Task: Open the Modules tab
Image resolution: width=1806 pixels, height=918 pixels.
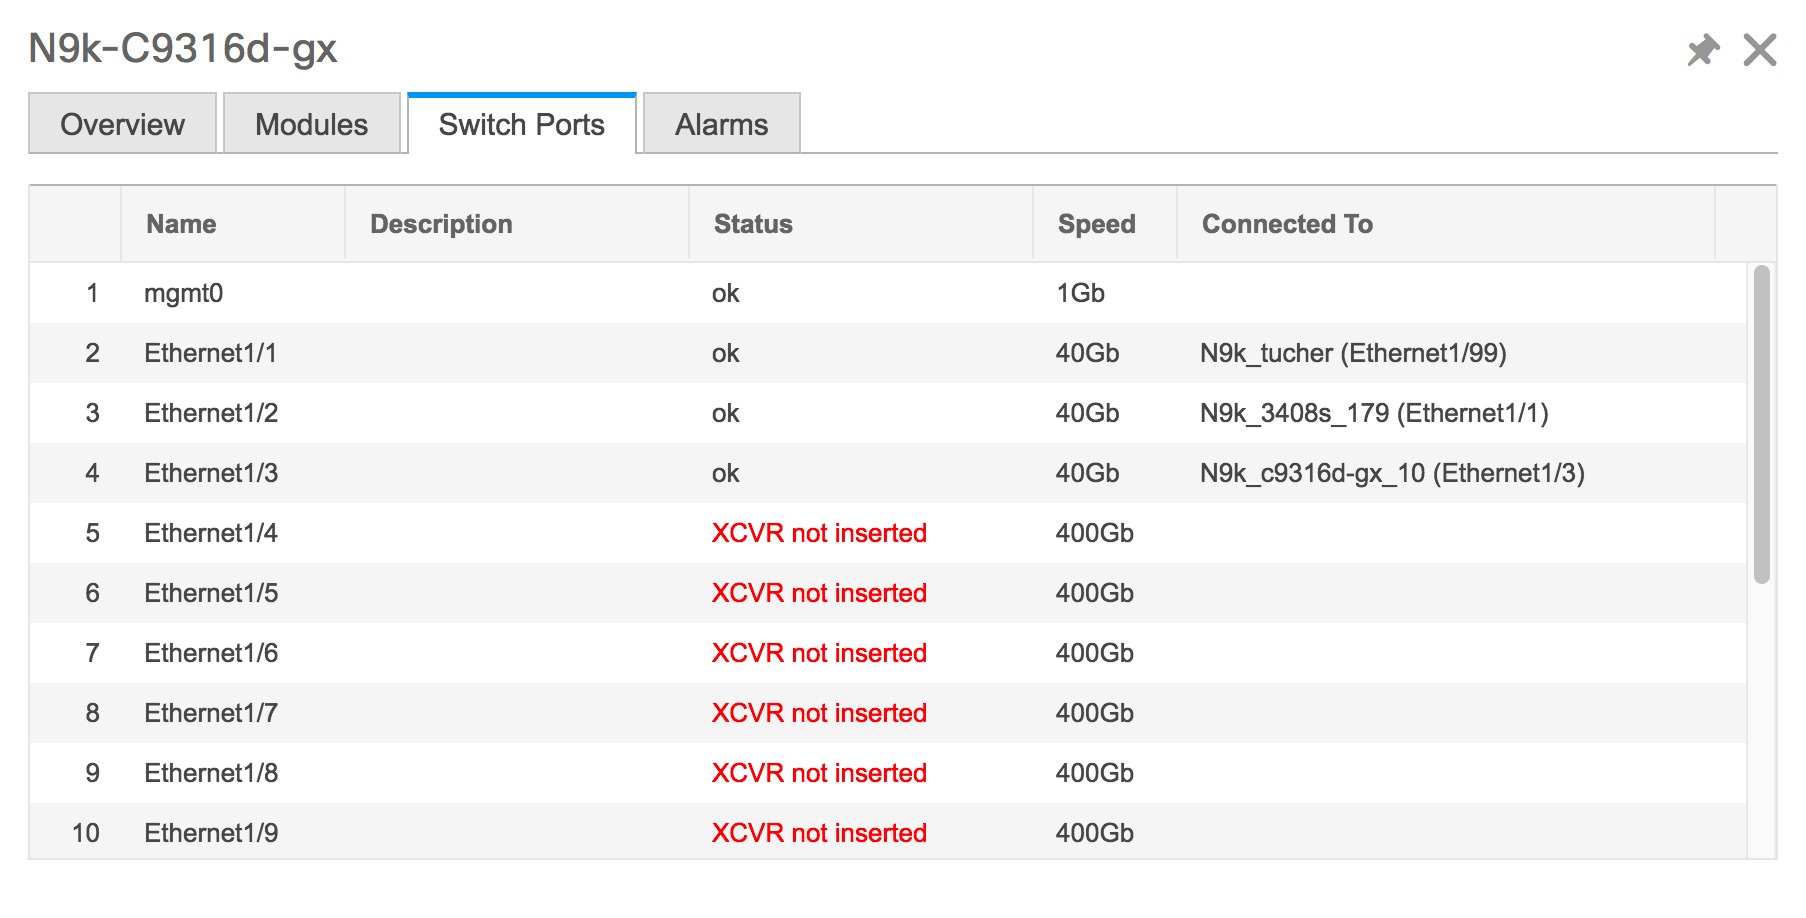Action: click(311, 124)
